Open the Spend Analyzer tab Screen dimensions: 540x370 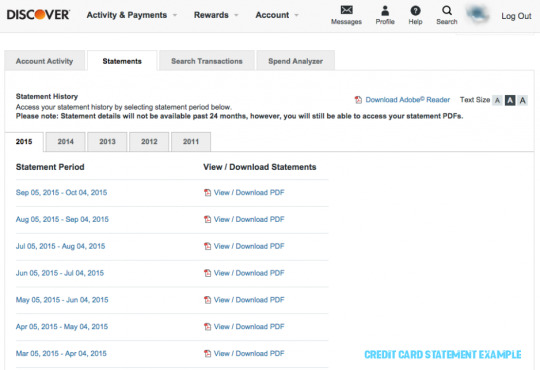tap(295, 61)
